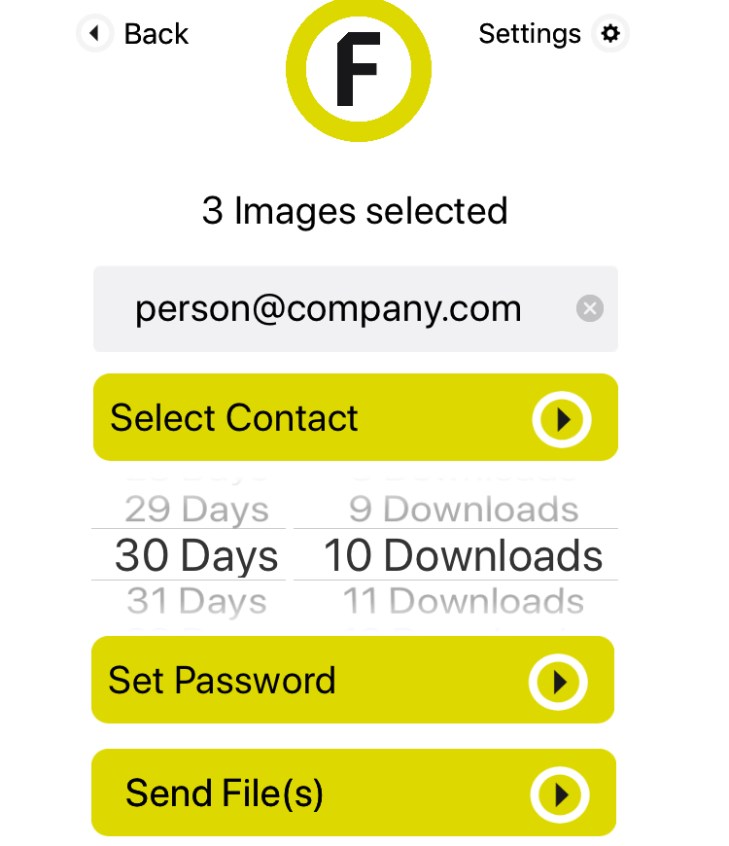The width and height of the screenshot is (729, 846).
Task: Click the Send File(s) arrow icon
Action: [x=558, y=794]
